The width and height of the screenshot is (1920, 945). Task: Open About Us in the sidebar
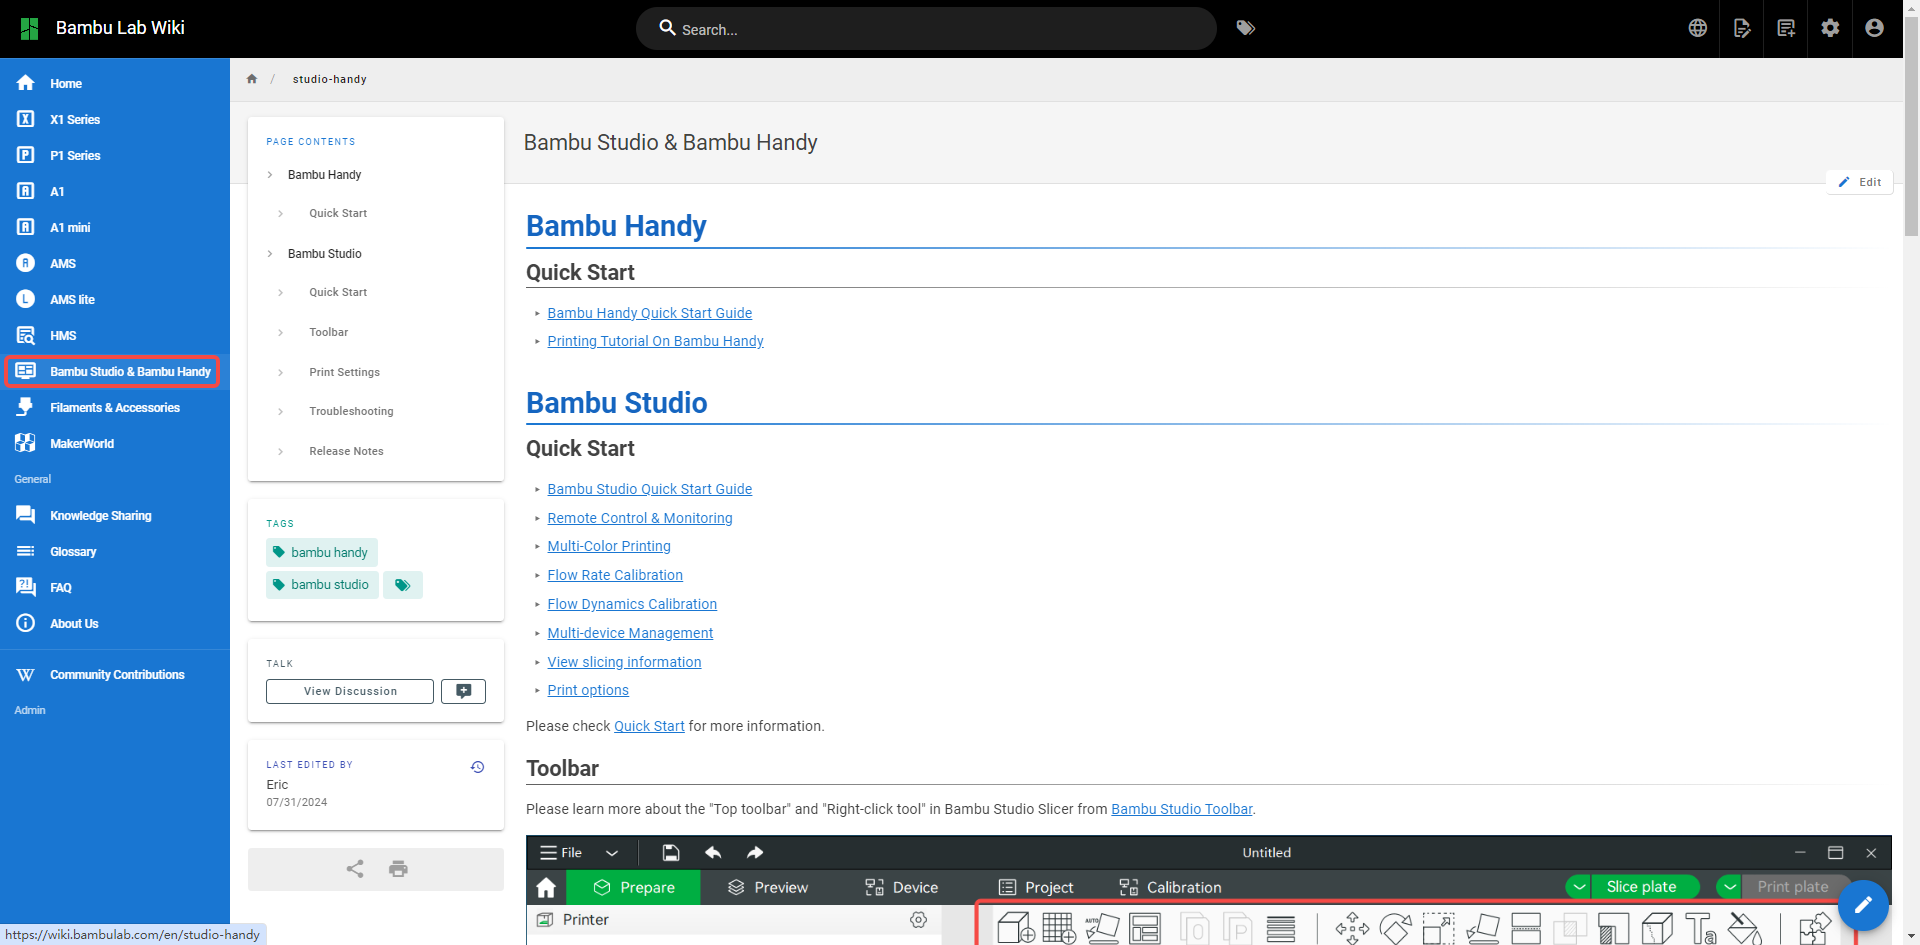coord(115,623)
